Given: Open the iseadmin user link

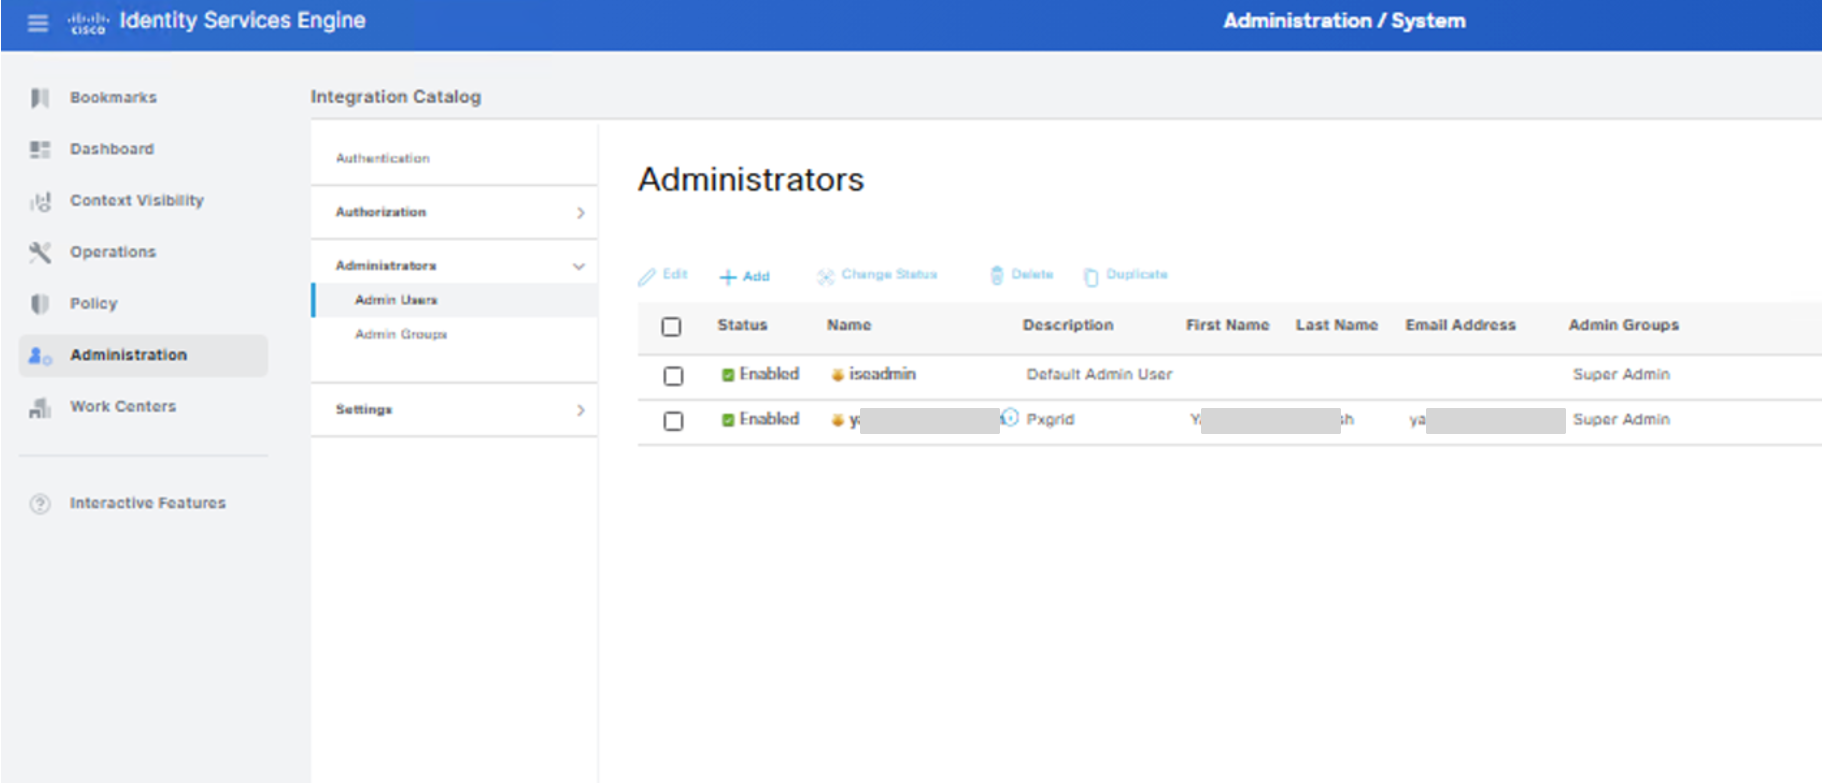Looking at the screenshot, I should 882,374.
